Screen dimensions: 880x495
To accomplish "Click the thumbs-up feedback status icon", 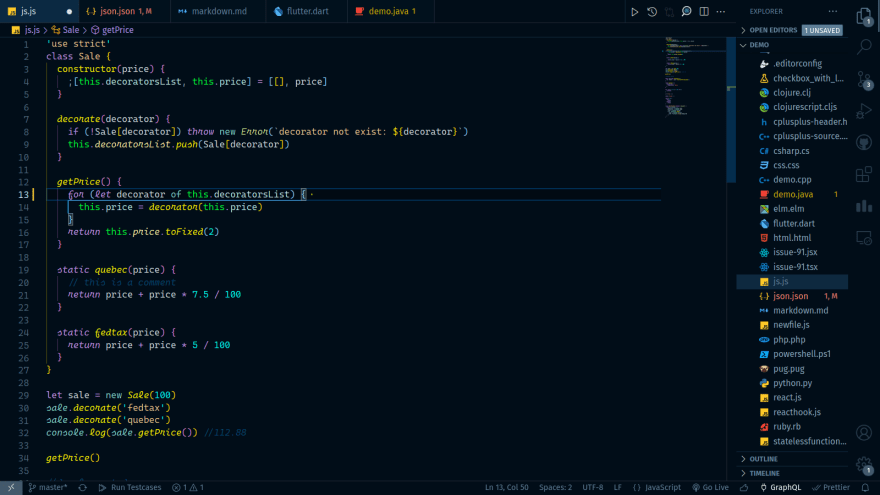I will 744,488.
